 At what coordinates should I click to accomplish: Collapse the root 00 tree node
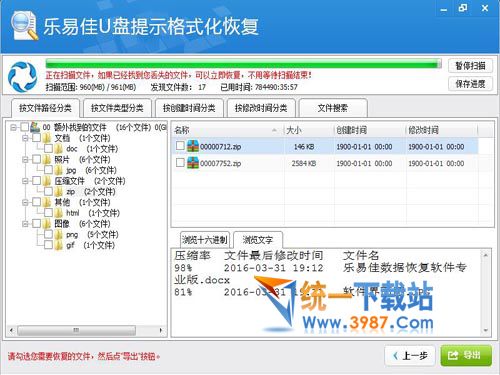click(x=13, y=127)
